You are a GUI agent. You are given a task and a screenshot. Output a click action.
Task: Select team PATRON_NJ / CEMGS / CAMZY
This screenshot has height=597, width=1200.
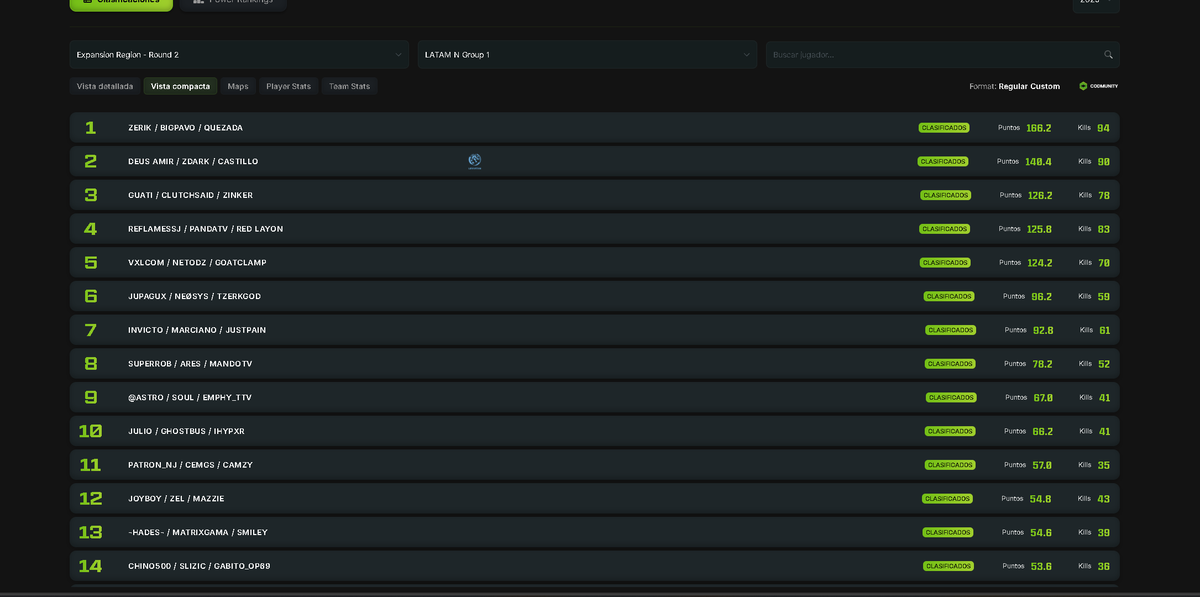click(190, 465)
